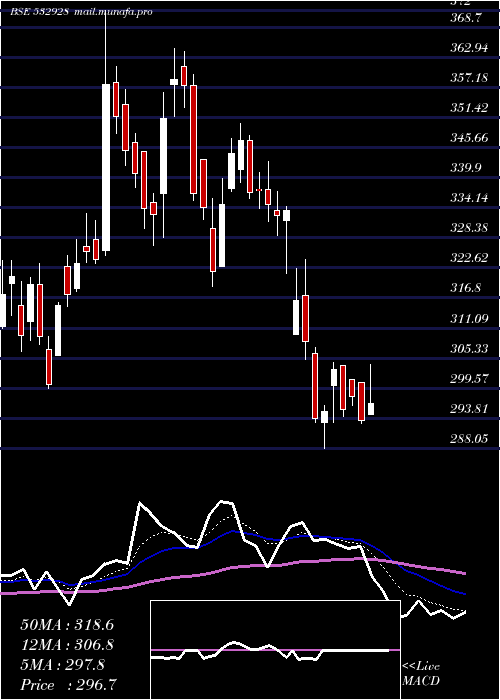
Task: Click the tallest white candlestick near 357
Action: pyautogui.click(x=106, y=167)
